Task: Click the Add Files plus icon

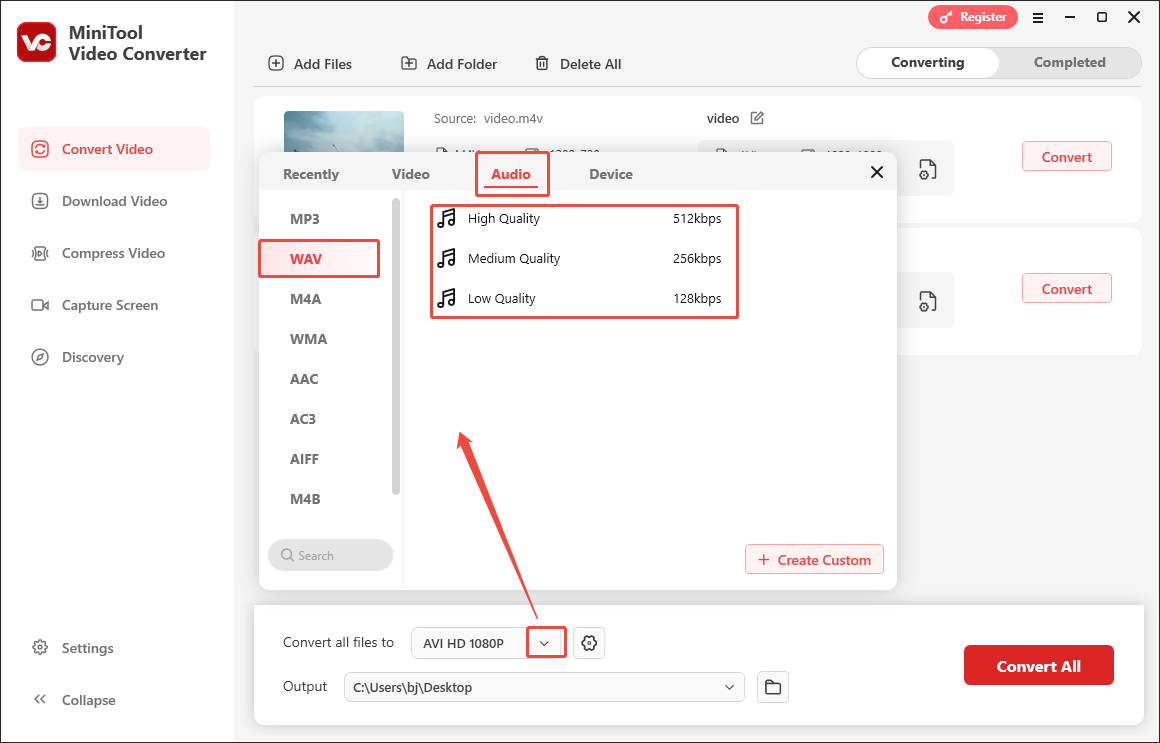Action: (x=276, y=63)
